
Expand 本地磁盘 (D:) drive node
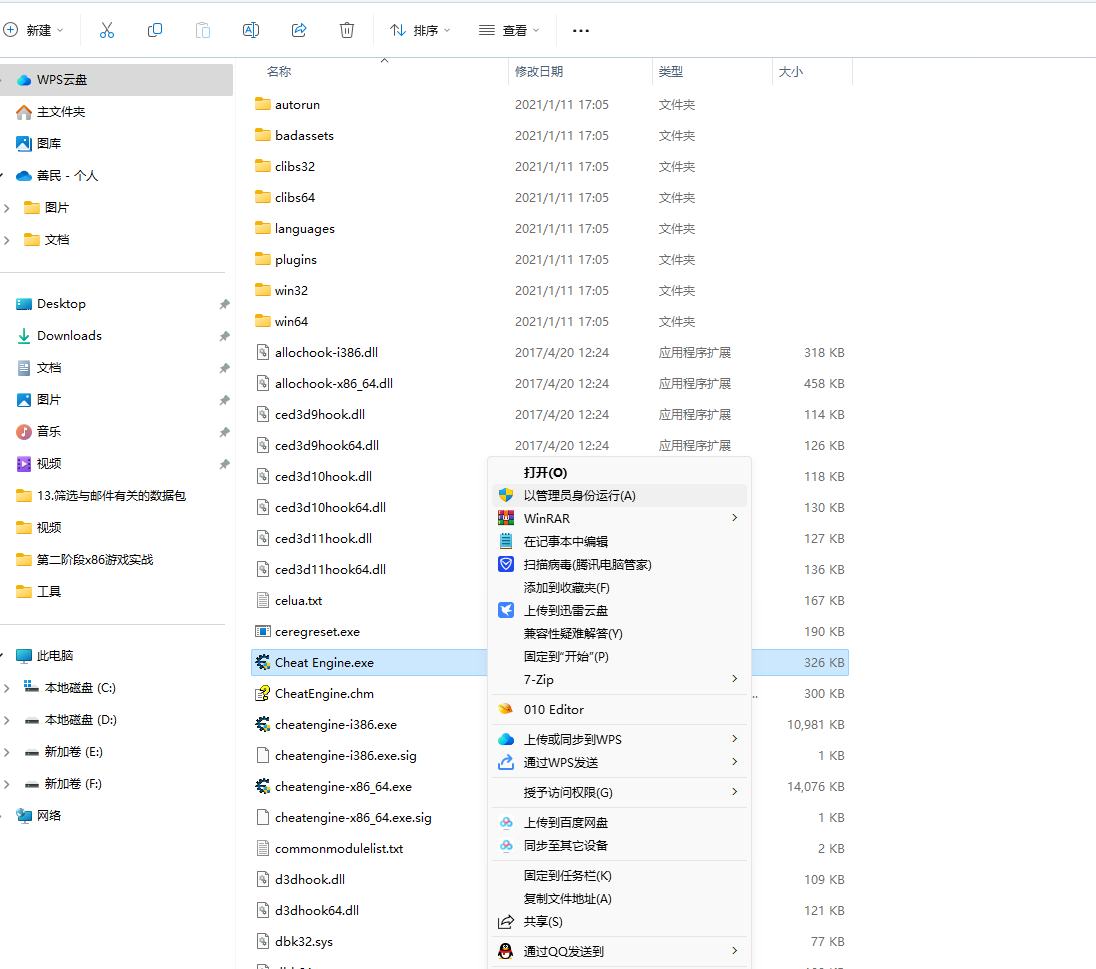(6, 720)
